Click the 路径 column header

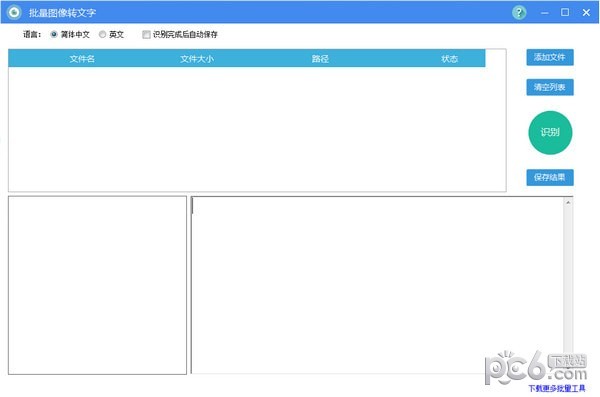(x=320, y=59)
